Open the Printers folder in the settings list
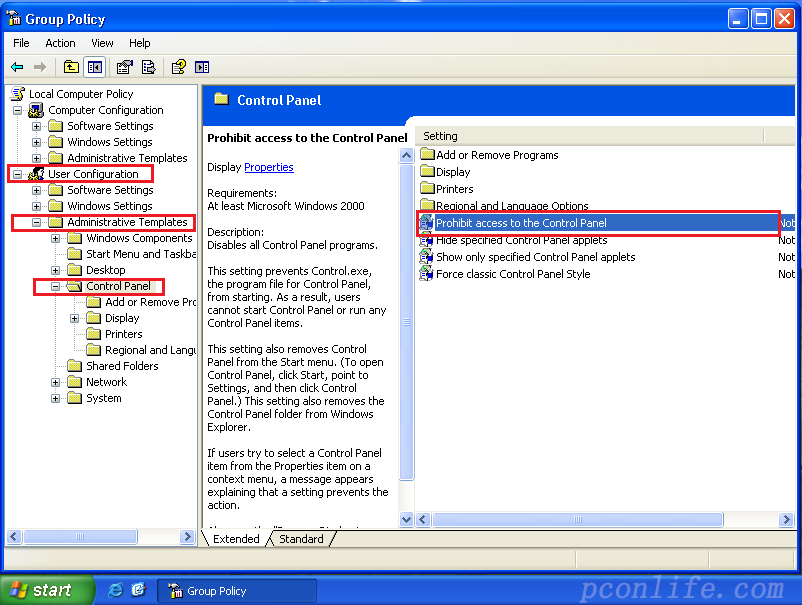This screenshot has width=802, height=605. coord(454,189)
